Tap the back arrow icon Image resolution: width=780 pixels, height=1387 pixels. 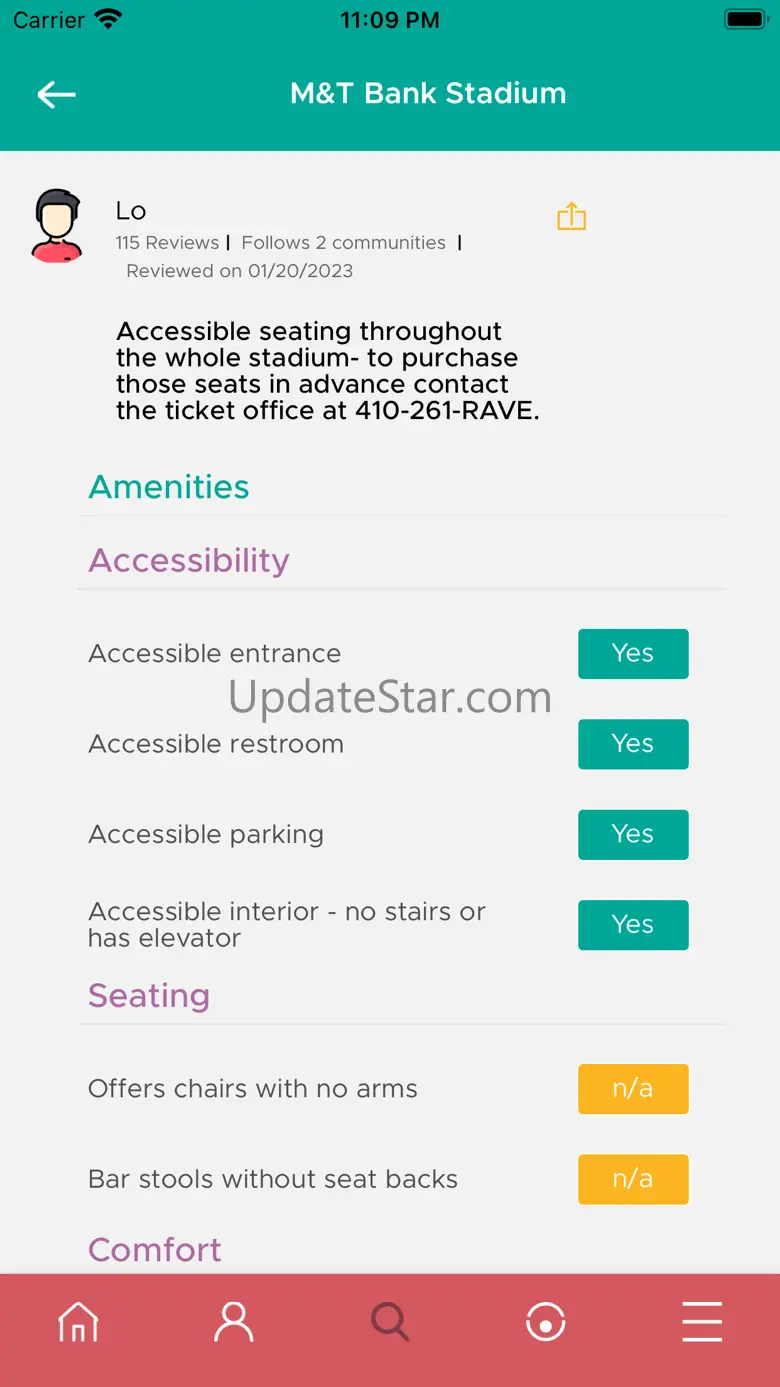point(57,94)
